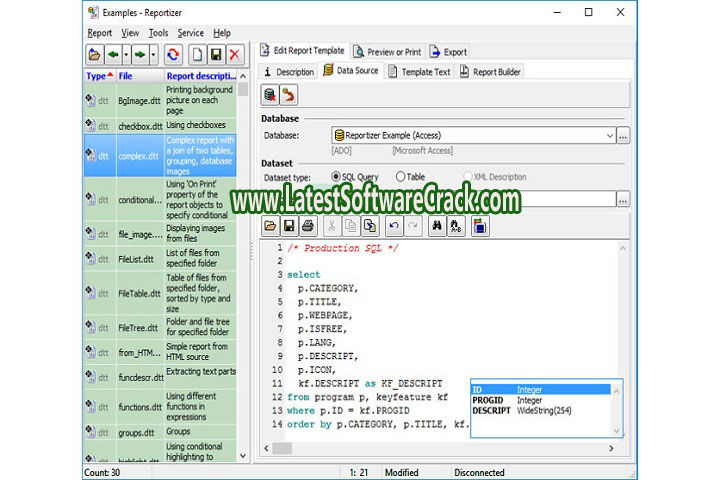720x480 pixels.
Task: Click the ellipsis button next to the Database combo box
Action: 623,136
